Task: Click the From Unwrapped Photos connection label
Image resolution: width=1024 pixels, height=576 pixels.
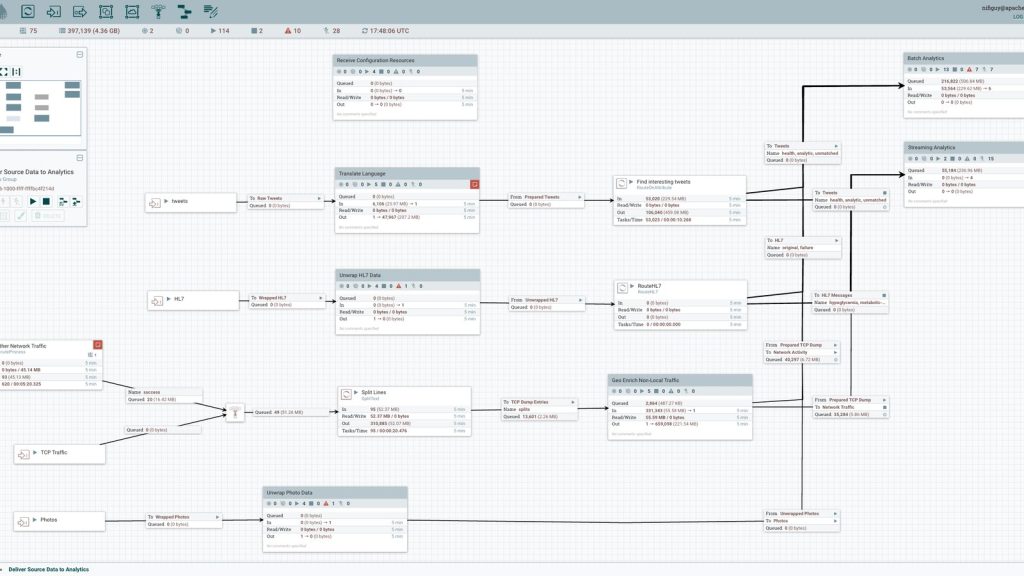Action: (x=801, y=520)
